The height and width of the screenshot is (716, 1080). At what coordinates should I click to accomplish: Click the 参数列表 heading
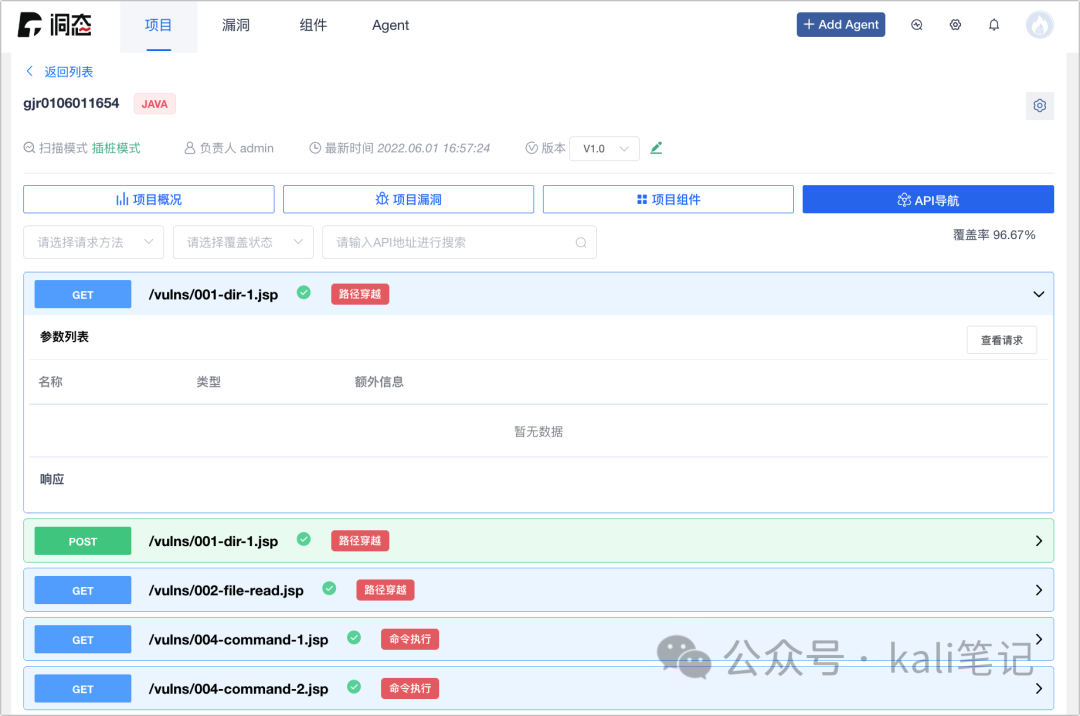pyautogui.click(x=64, y=337)
